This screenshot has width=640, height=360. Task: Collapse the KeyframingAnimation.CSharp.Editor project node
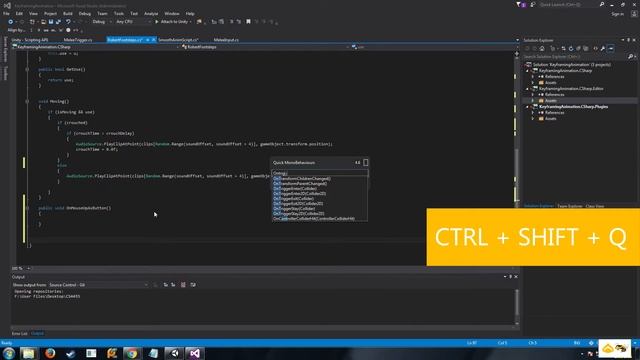(527, 89)
